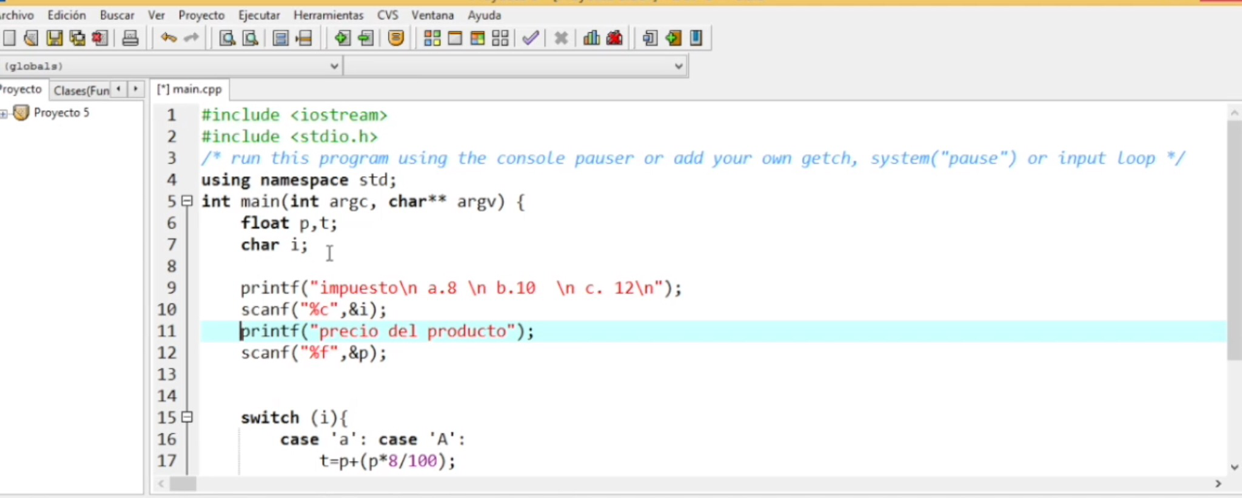Start debugging with purple checkmark icon
The width and height of the screenshot is (1242, 498).
pos(530,38)
